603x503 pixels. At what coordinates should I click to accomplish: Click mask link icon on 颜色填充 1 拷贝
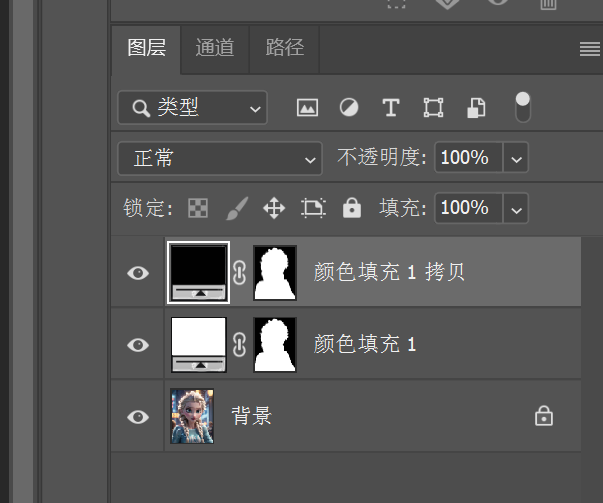point(239,273)
